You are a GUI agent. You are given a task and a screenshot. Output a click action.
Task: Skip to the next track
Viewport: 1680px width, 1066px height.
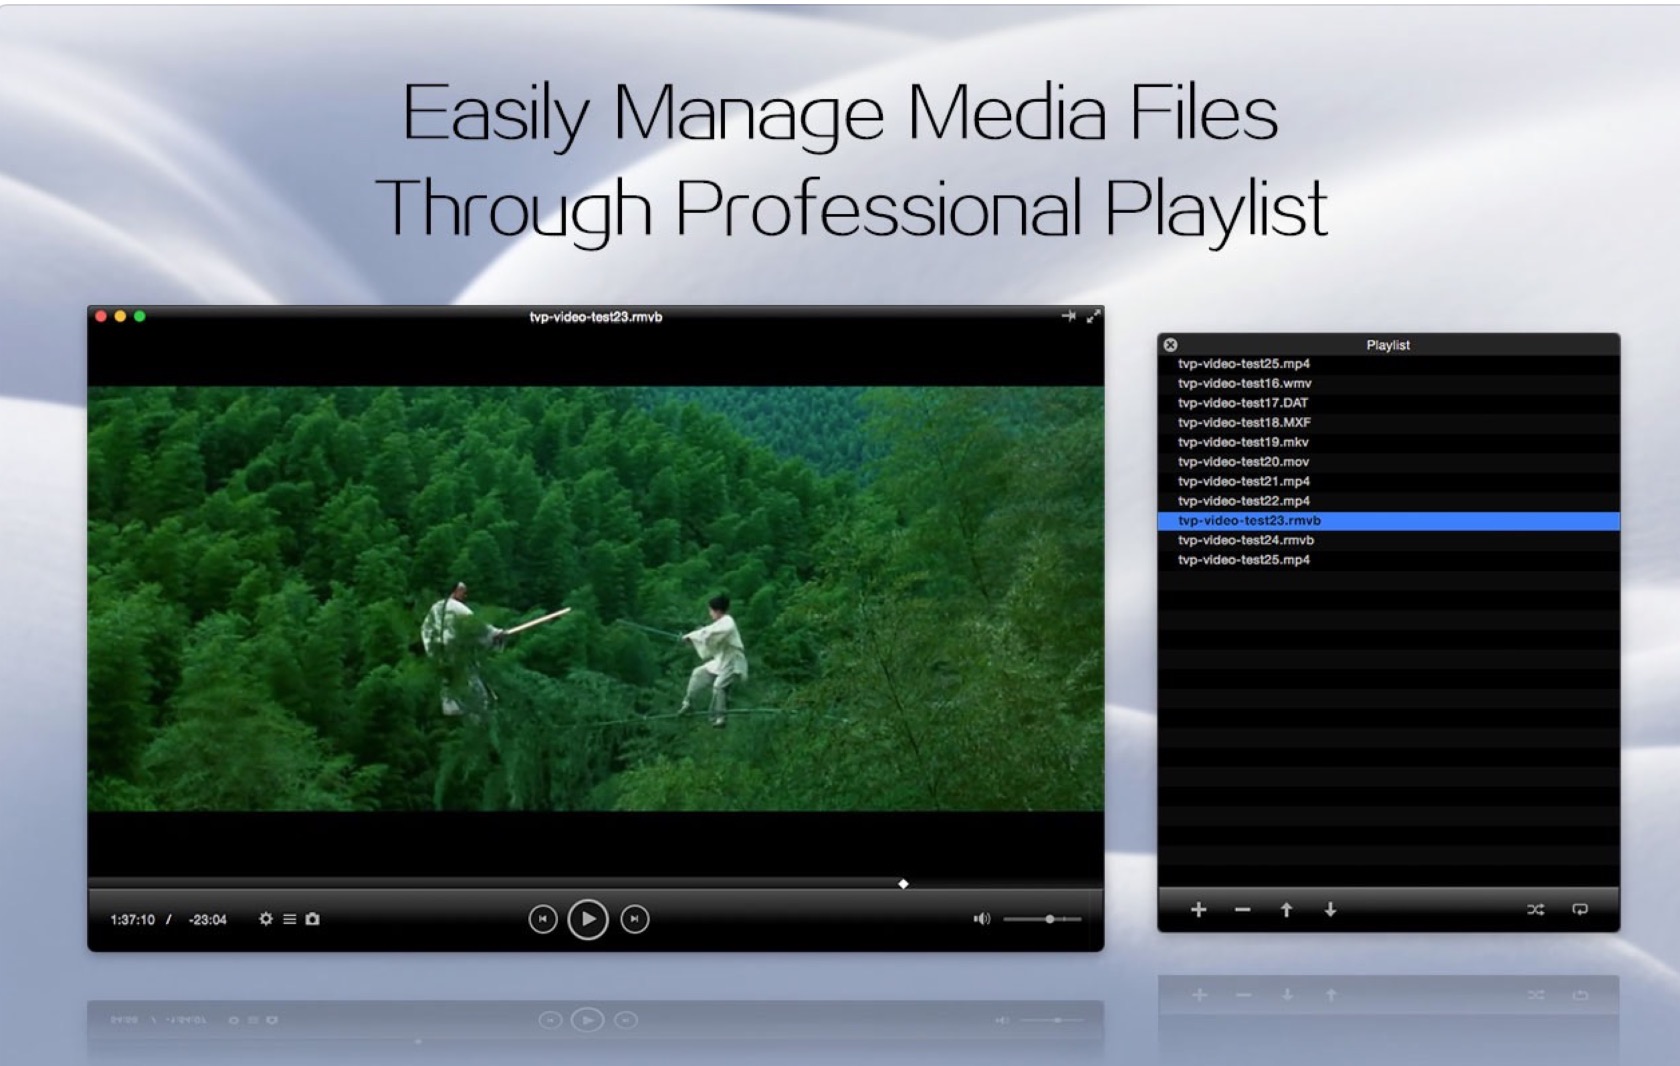tap(634, 919)
